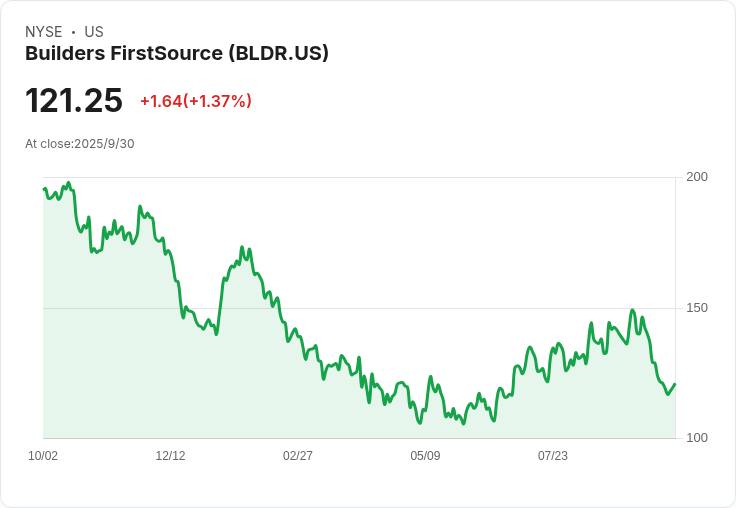Click the 05/09 date axis label

(x=425, y=455)
